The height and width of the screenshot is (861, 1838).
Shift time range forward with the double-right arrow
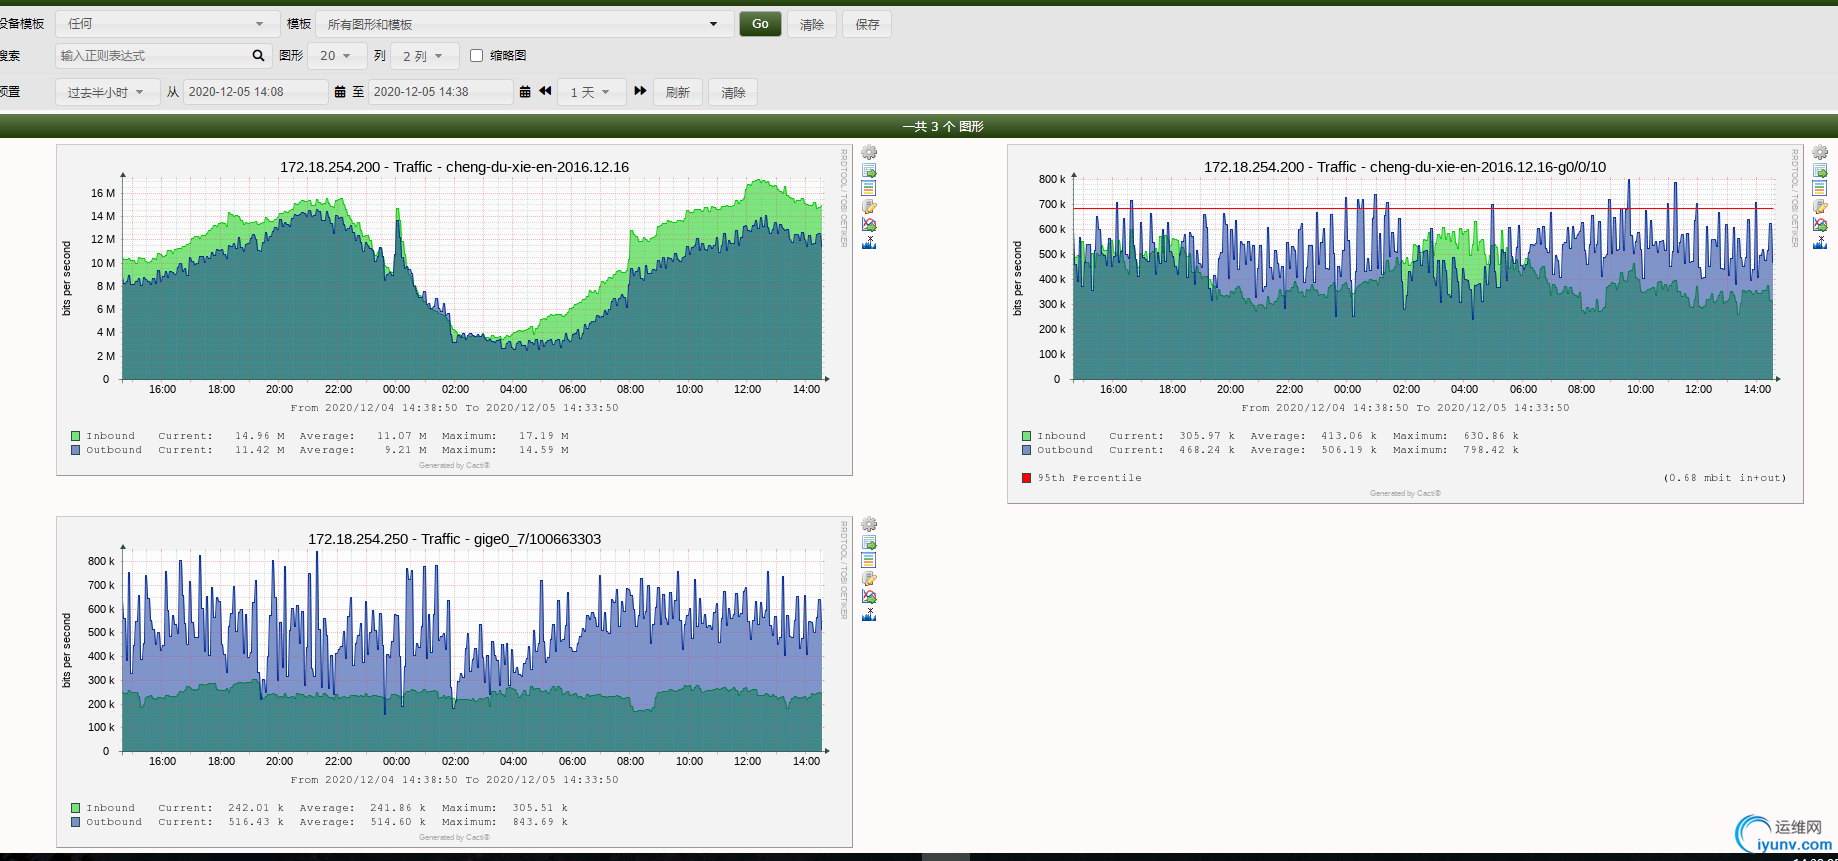640,91
